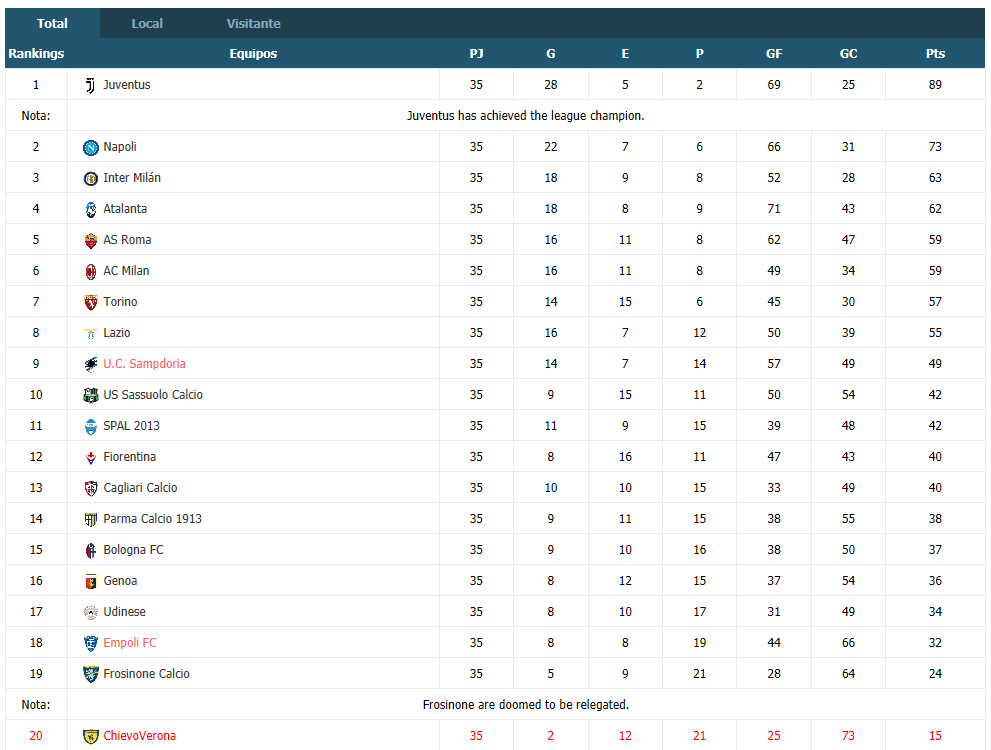Open the Genoa team link
Viewport: 991px width, 750px height.
pyautogui.click(x=120, y=580)
